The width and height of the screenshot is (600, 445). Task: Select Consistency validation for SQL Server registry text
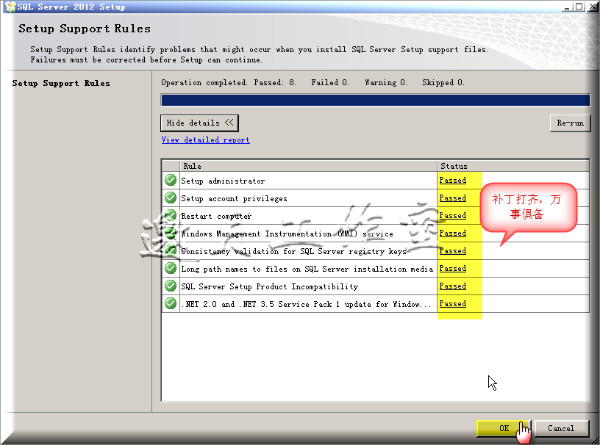(x=293, y=251)
